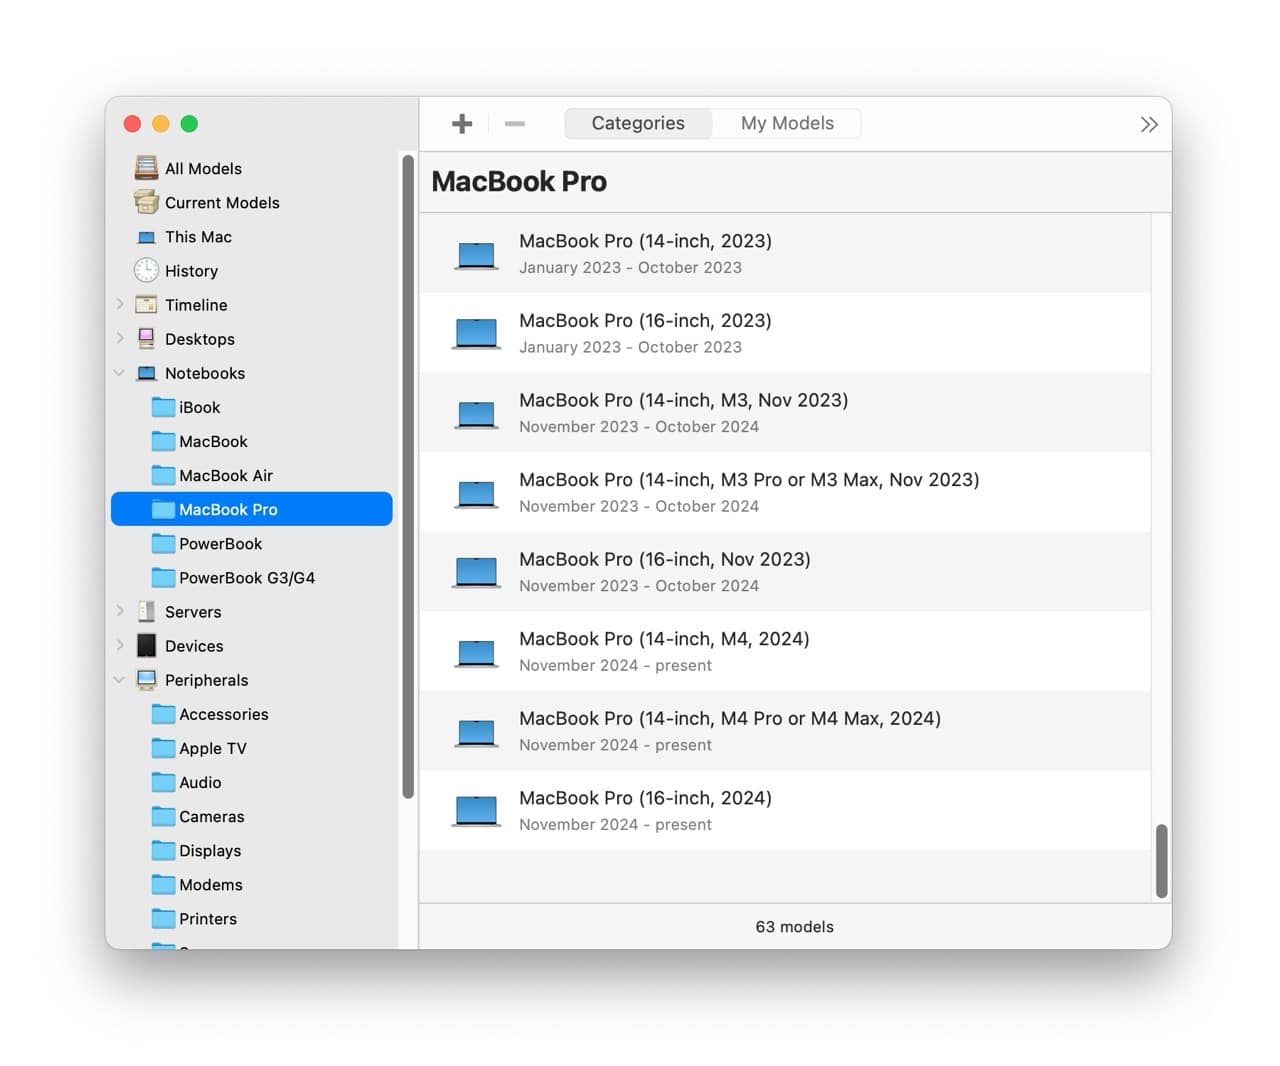Select MacBook Pro (14-inch, M3 Pro or M3 Max, Nov 2023)
Screen dimensions: 1280x1066
click(785, 492)
